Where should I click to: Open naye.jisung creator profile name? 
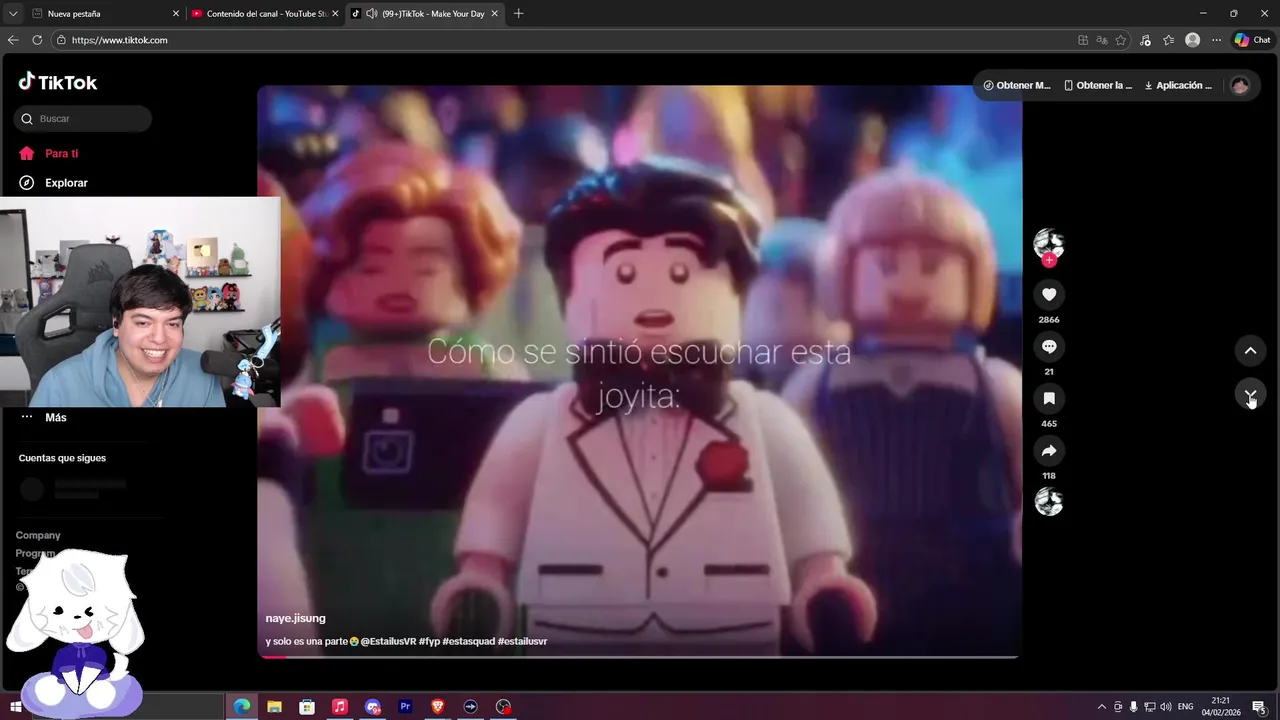(x=295, y=618)
